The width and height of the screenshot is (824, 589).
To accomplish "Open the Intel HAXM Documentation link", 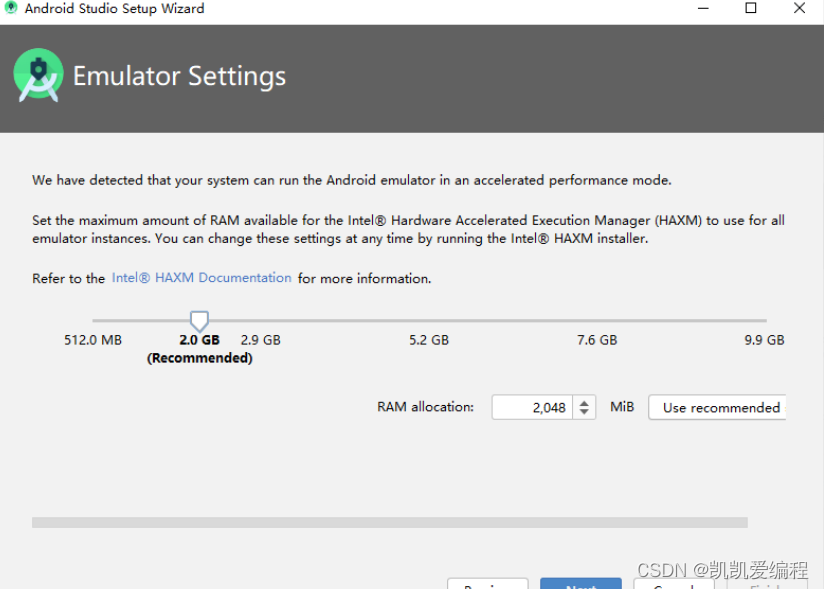I will coord(201,278).
